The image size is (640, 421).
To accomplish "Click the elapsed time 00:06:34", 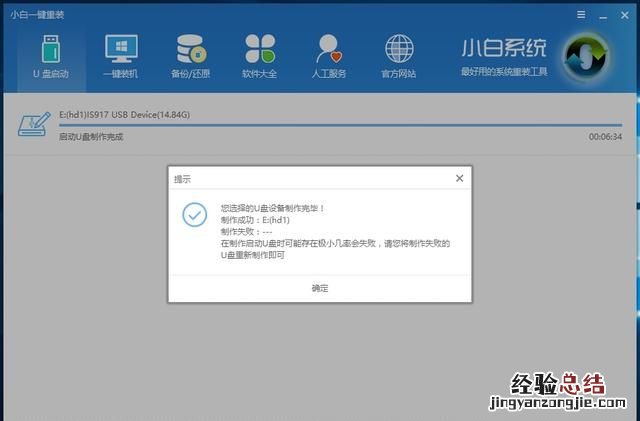I will (605, 137).
